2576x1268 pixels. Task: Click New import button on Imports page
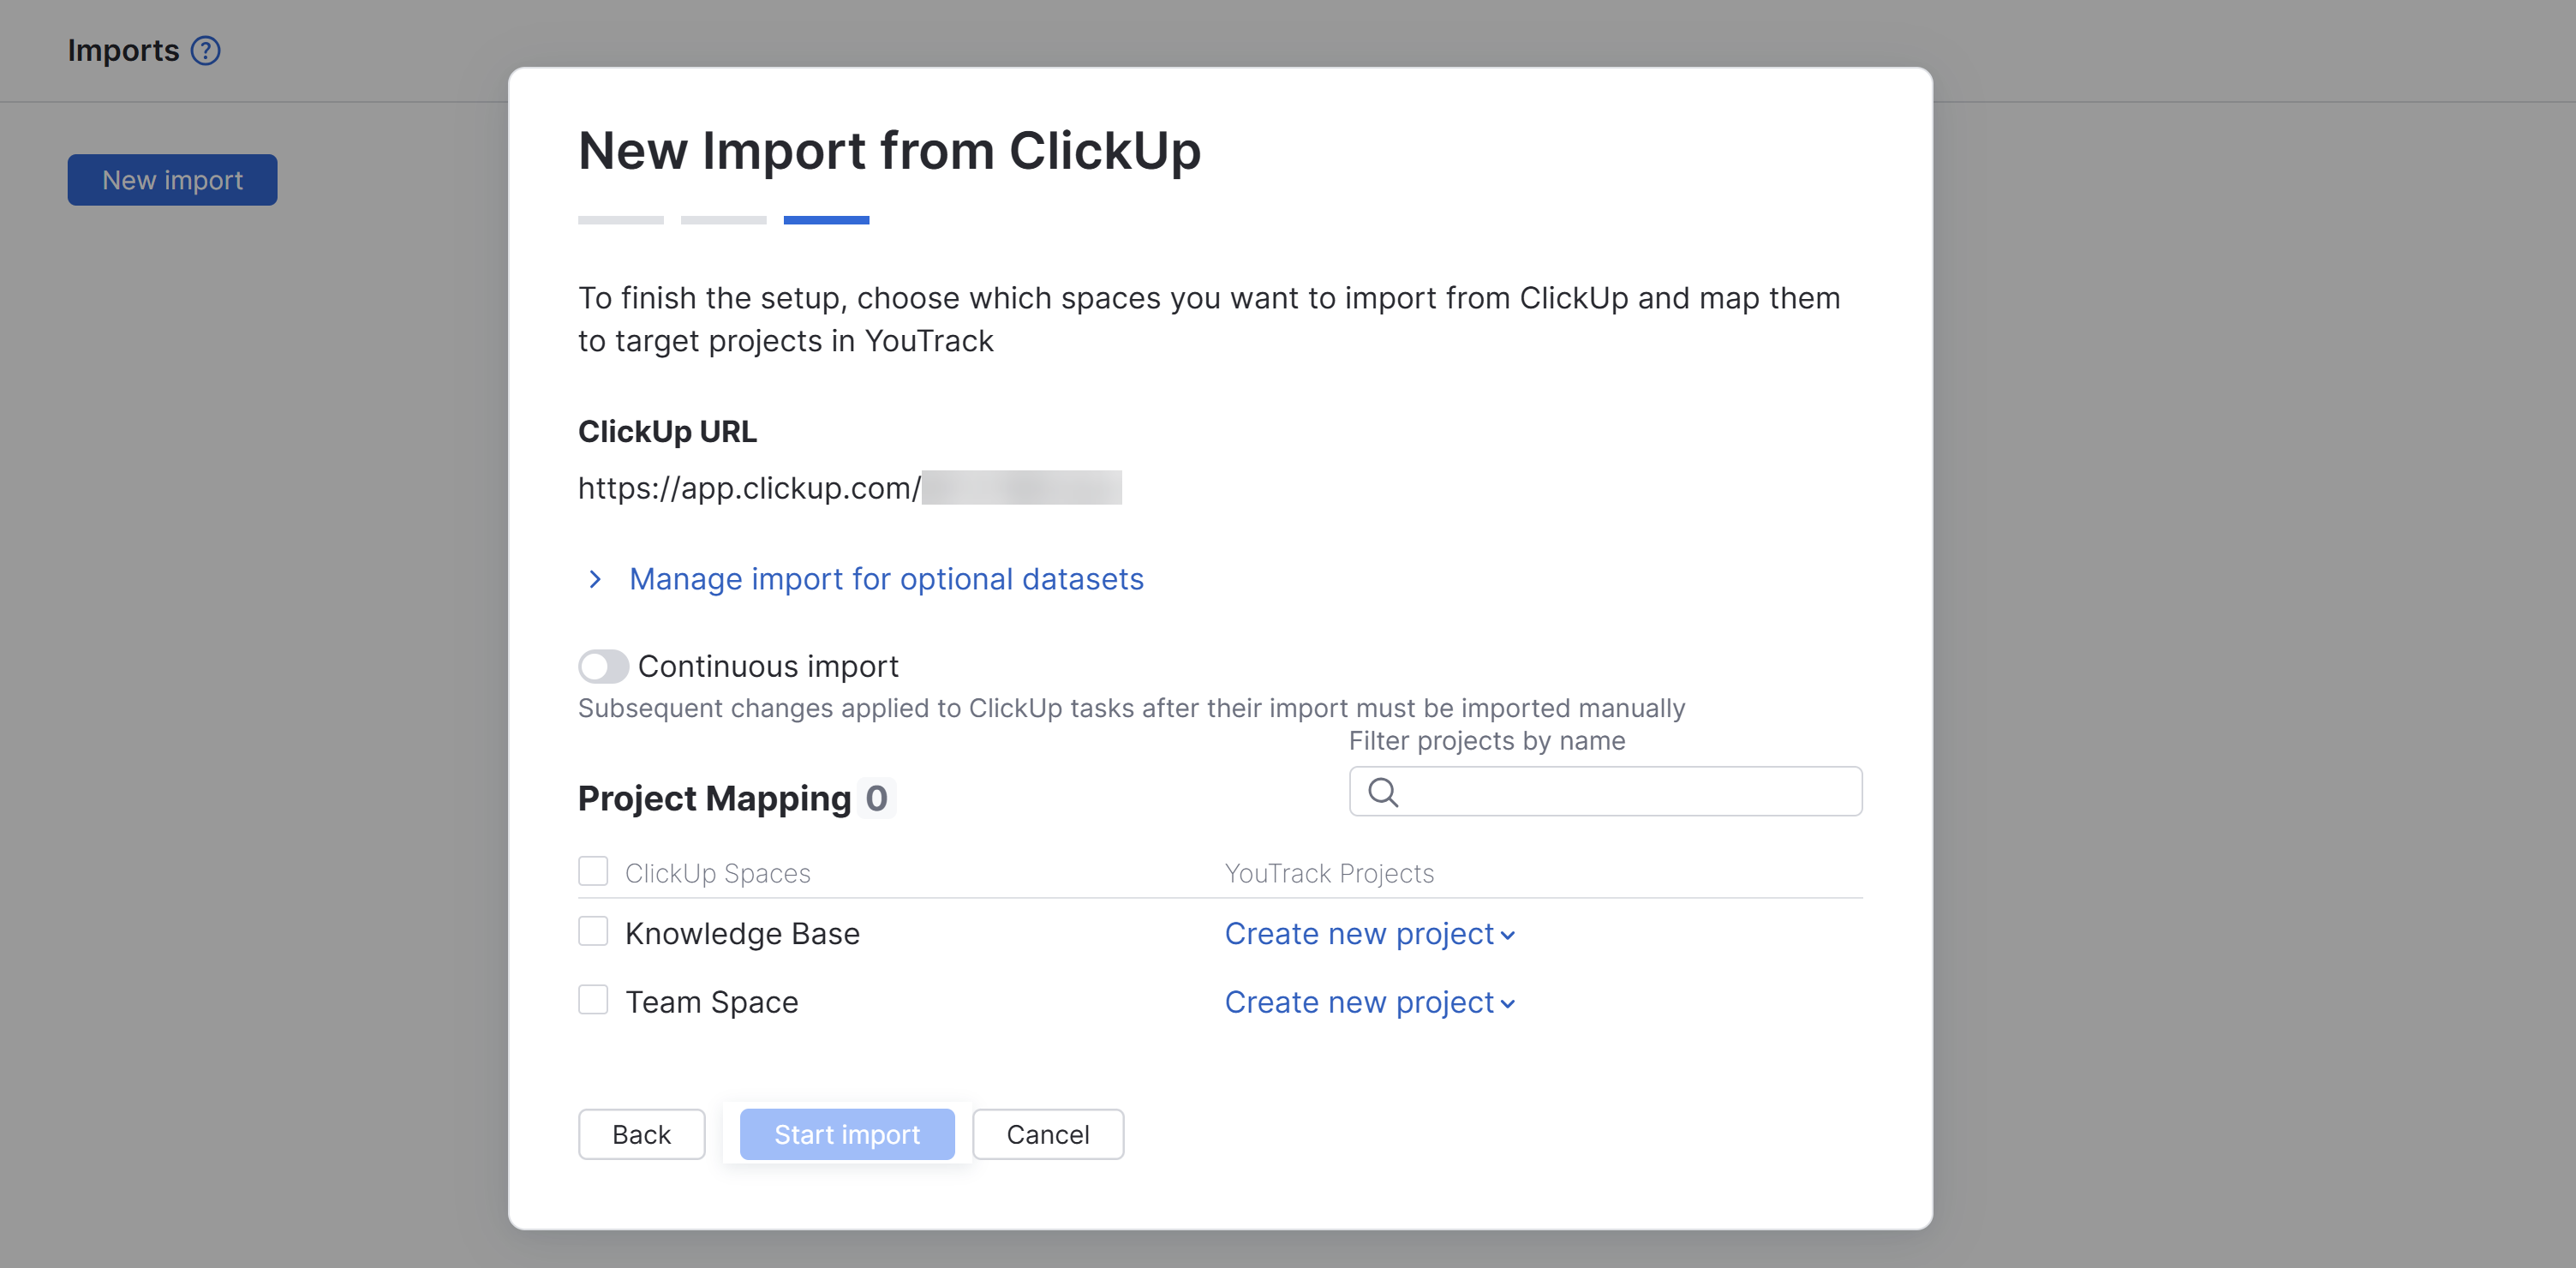click(172, 180)
